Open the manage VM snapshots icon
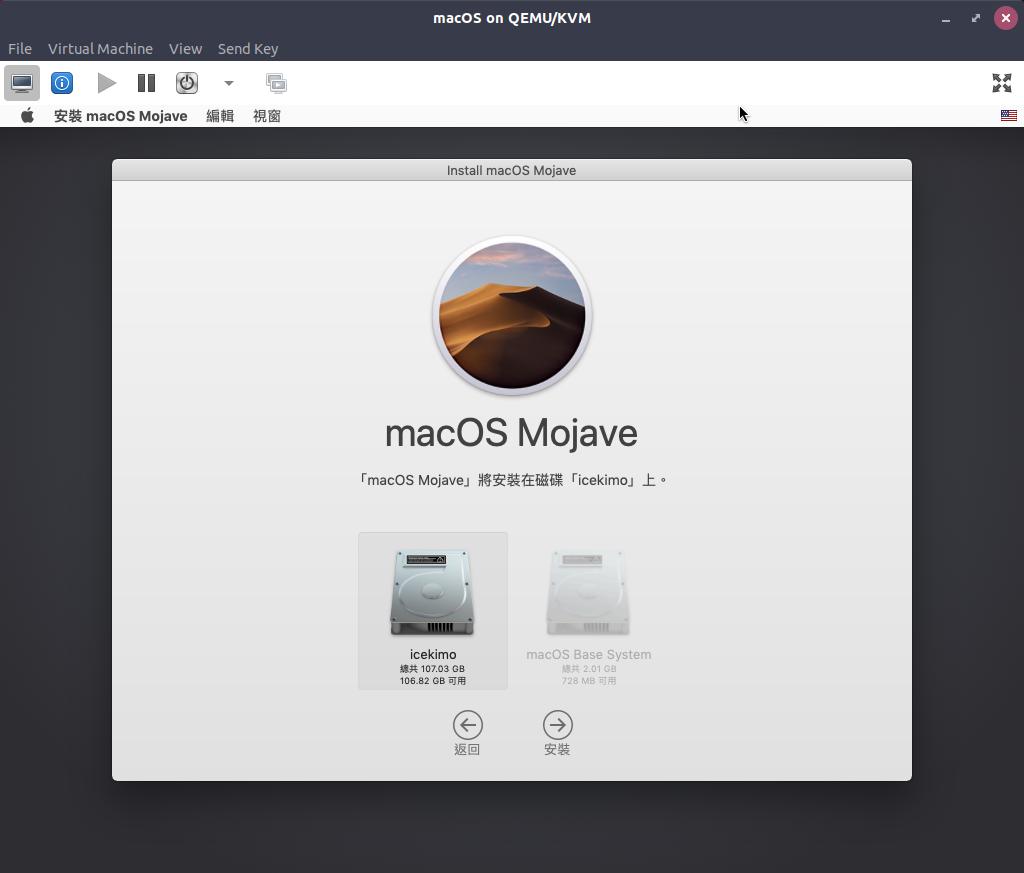Screen dimensions: 1024x873 276,83
